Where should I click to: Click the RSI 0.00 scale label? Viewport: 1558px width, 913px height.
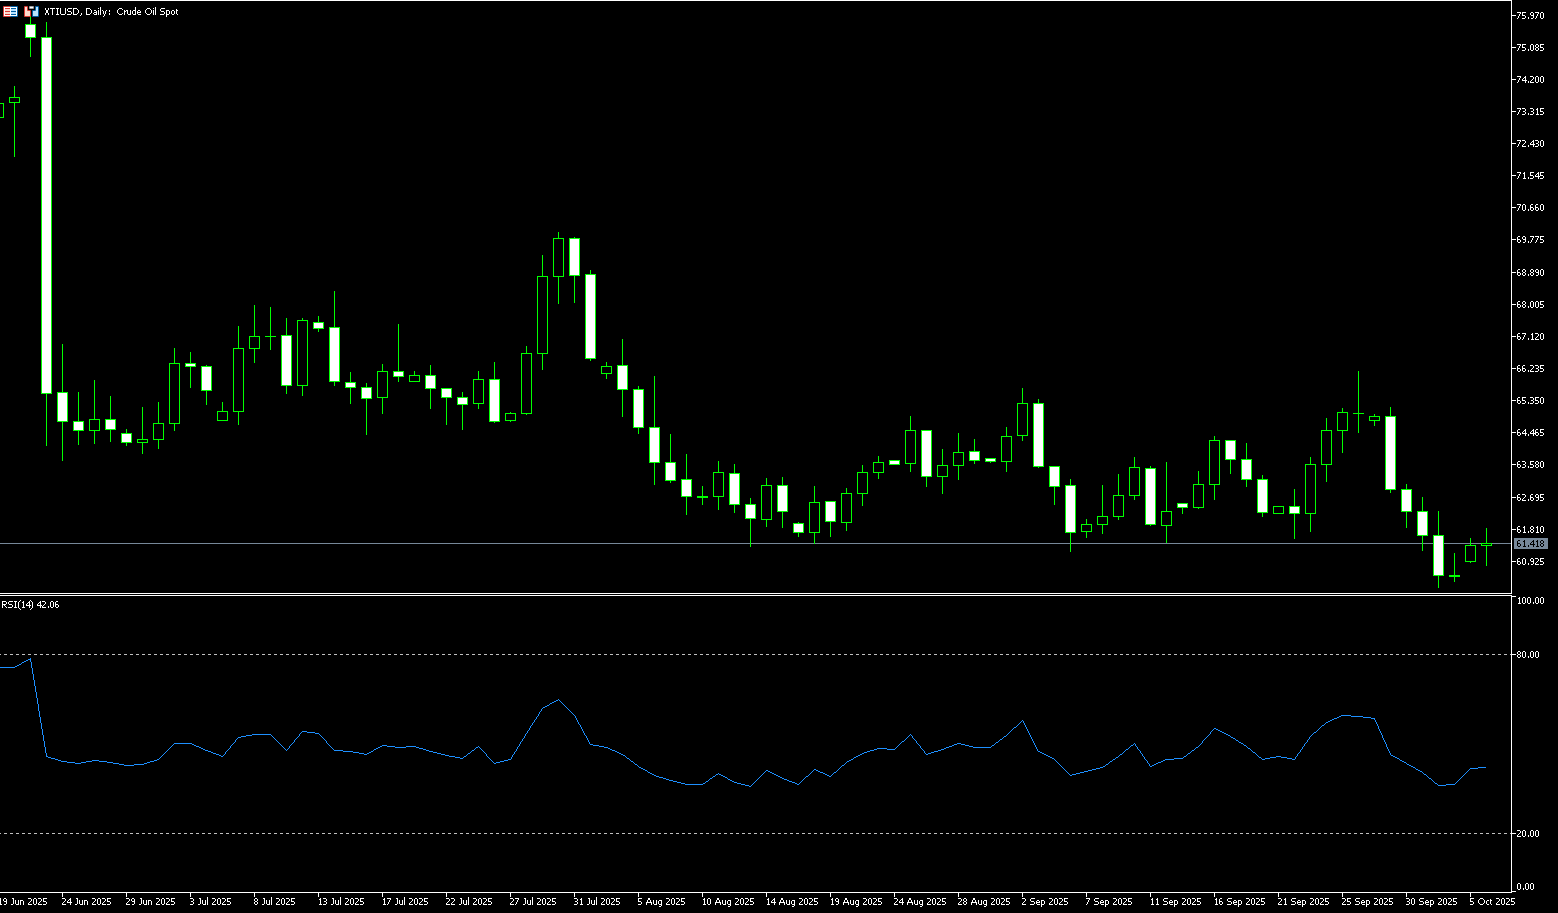point(1525,887)
